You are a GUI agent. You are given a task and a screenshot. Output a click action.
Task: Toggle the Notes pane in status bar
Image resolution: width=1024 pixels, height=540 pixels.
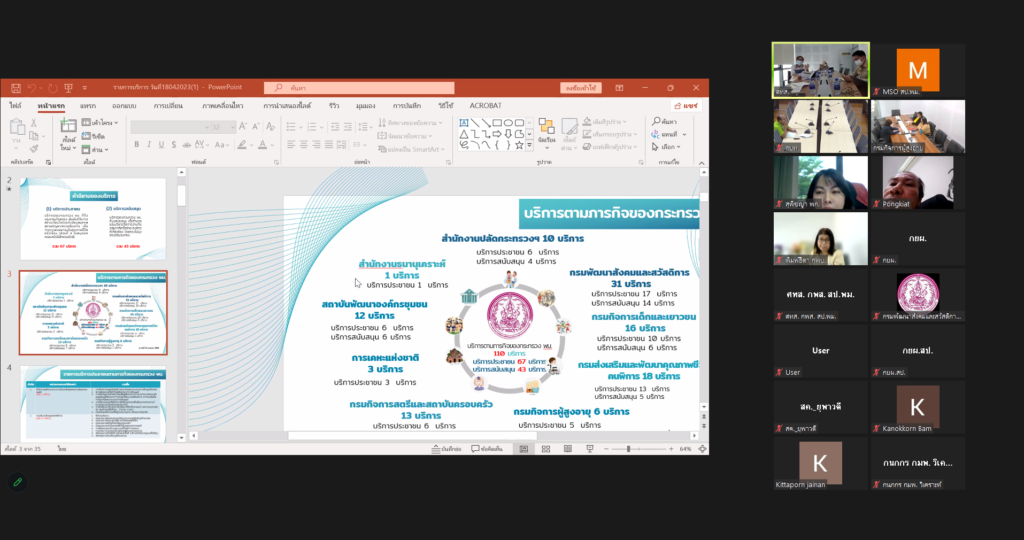coord(447,449)
